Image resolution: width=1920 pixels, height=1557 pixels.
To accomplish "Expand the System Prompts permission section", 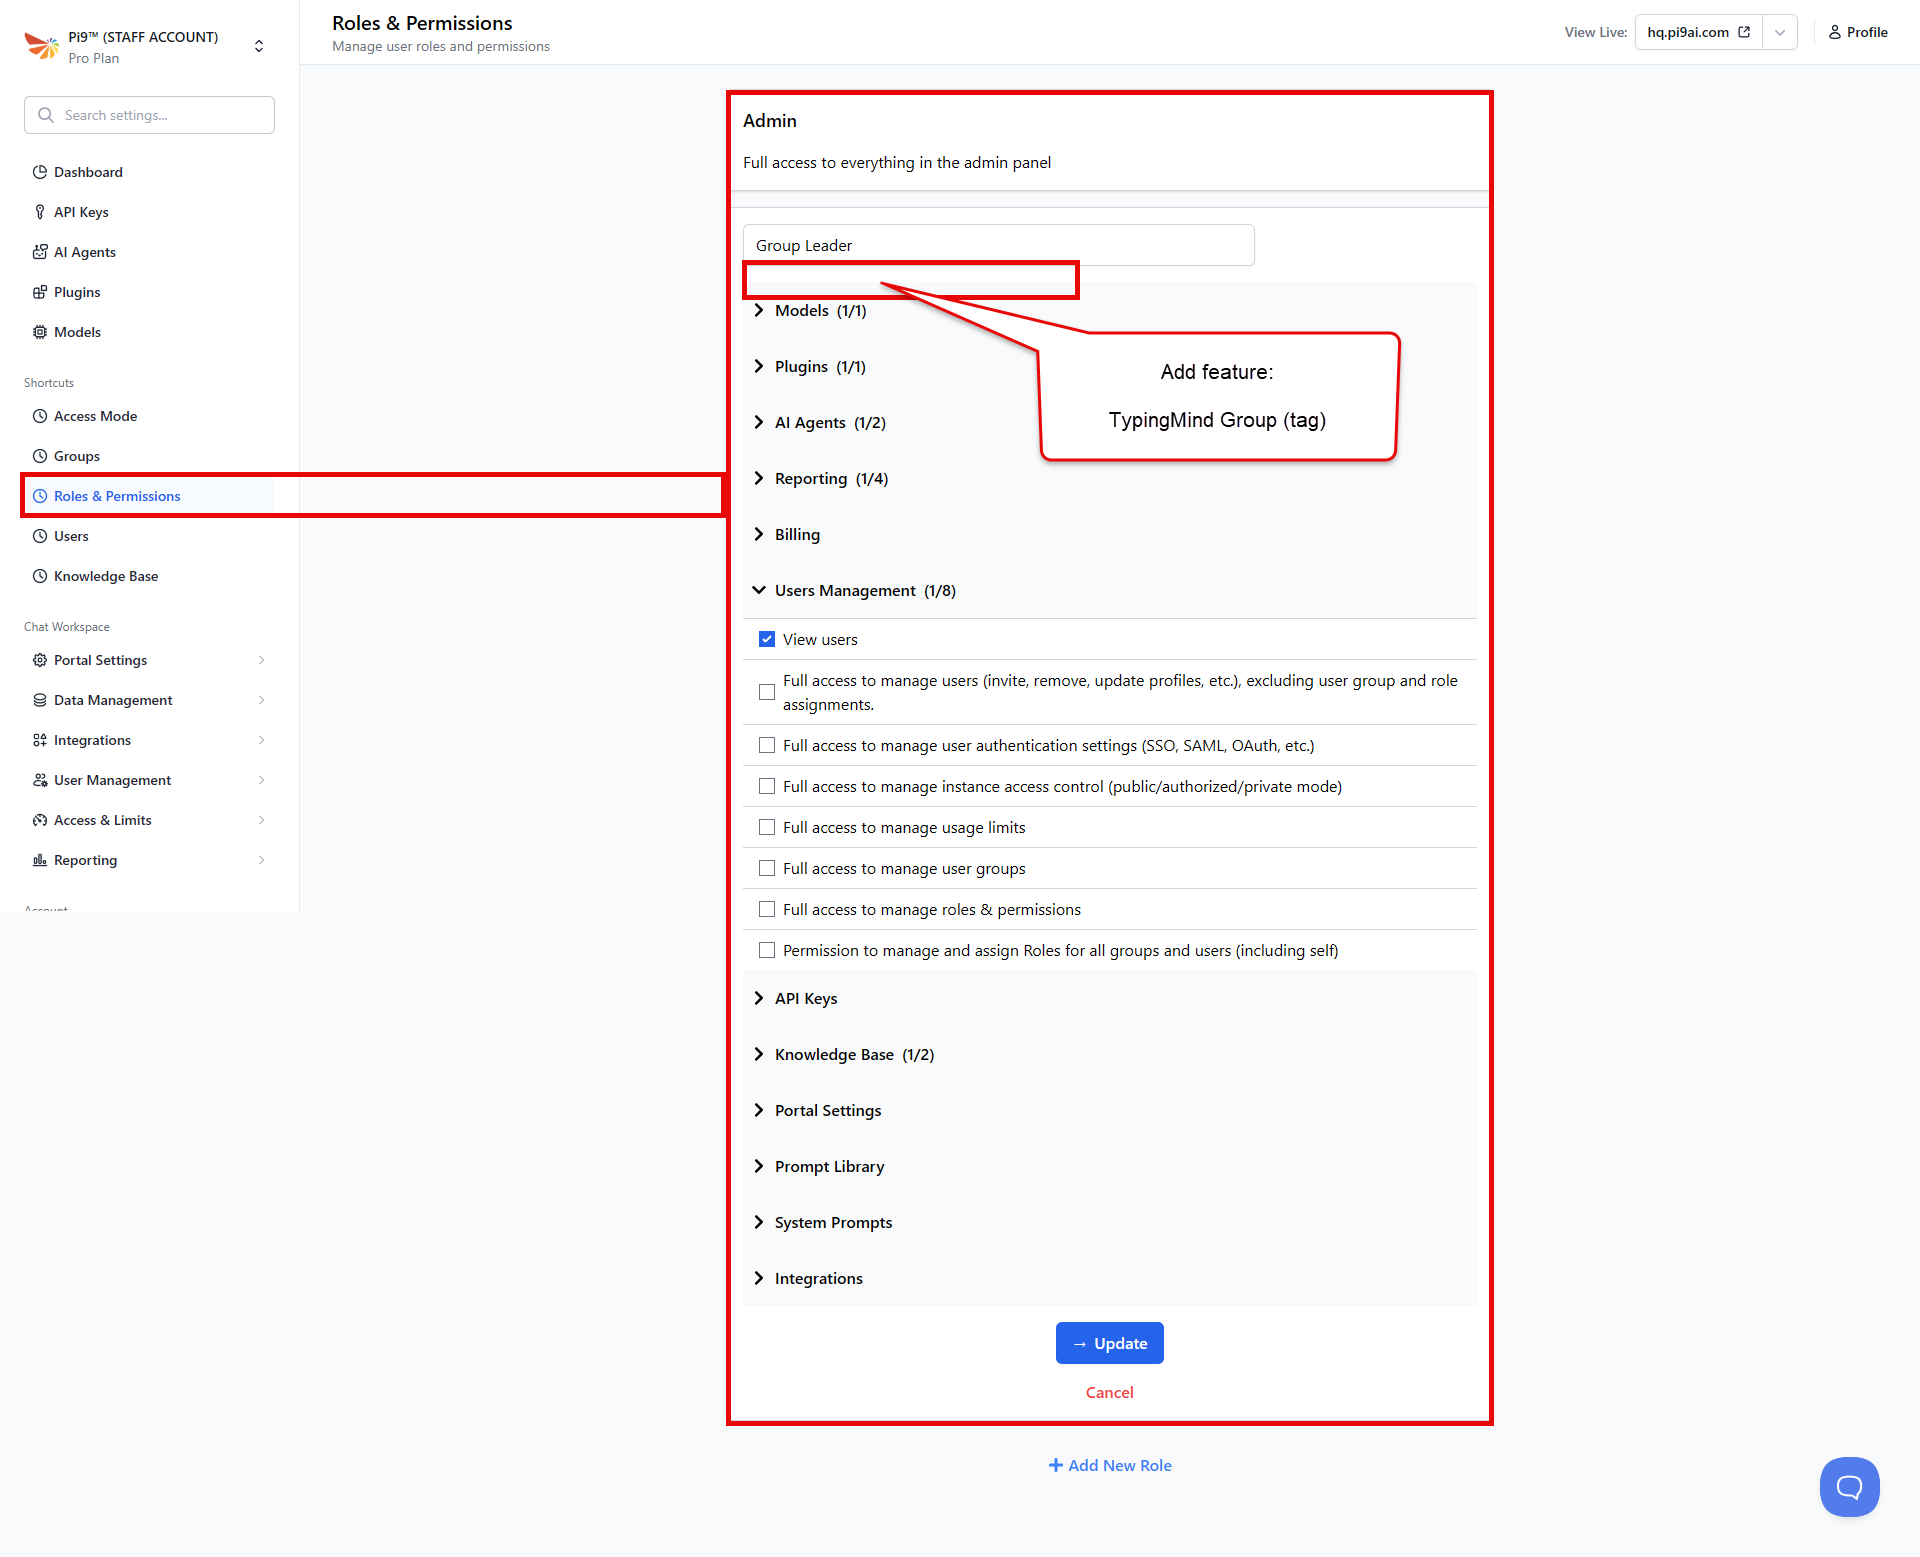I will pyautogui.click(x=1109, y=1223).
